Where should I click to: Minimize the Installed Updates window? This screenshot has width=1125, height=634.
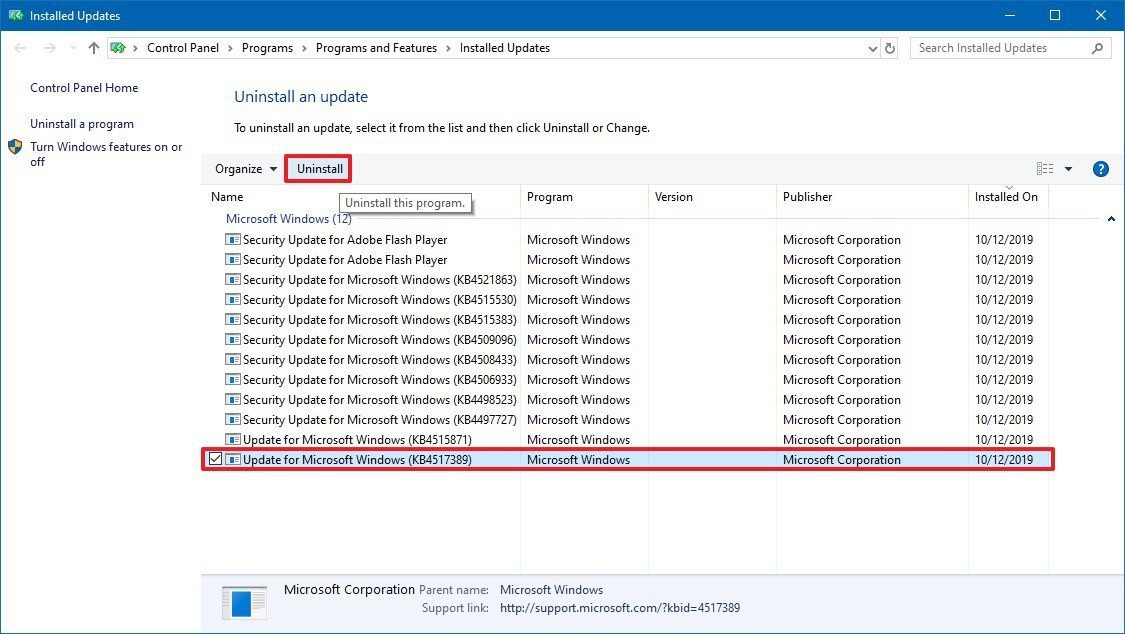coord(1009,15)
